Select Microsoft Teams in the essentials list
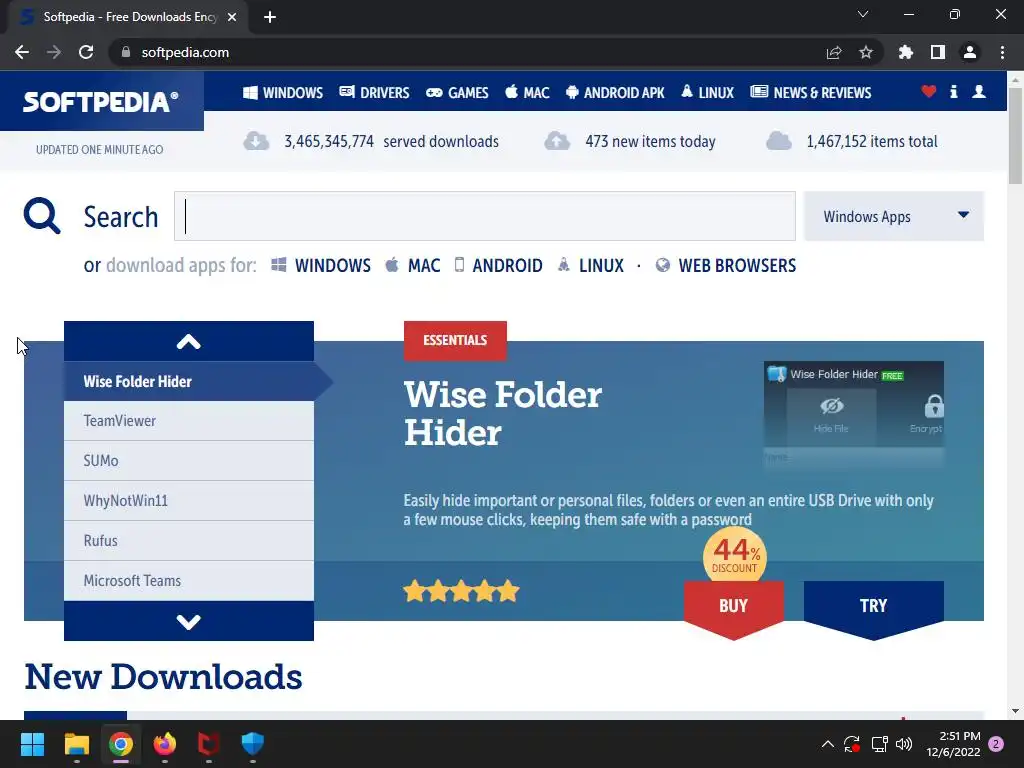 [189, 581]
